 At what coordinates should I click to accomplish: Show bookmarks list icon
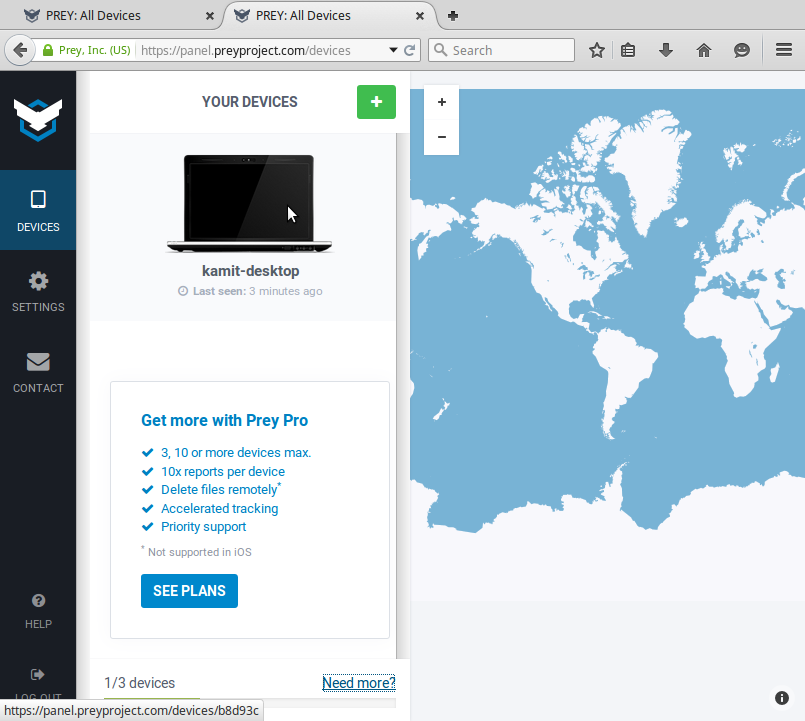(x=628, y=50)
